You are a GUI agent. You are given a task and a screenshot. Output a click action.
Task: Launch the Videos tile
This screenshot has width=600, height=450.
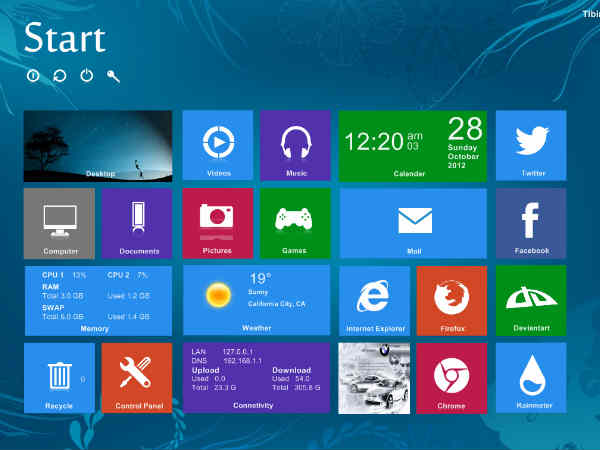(218, 145)
